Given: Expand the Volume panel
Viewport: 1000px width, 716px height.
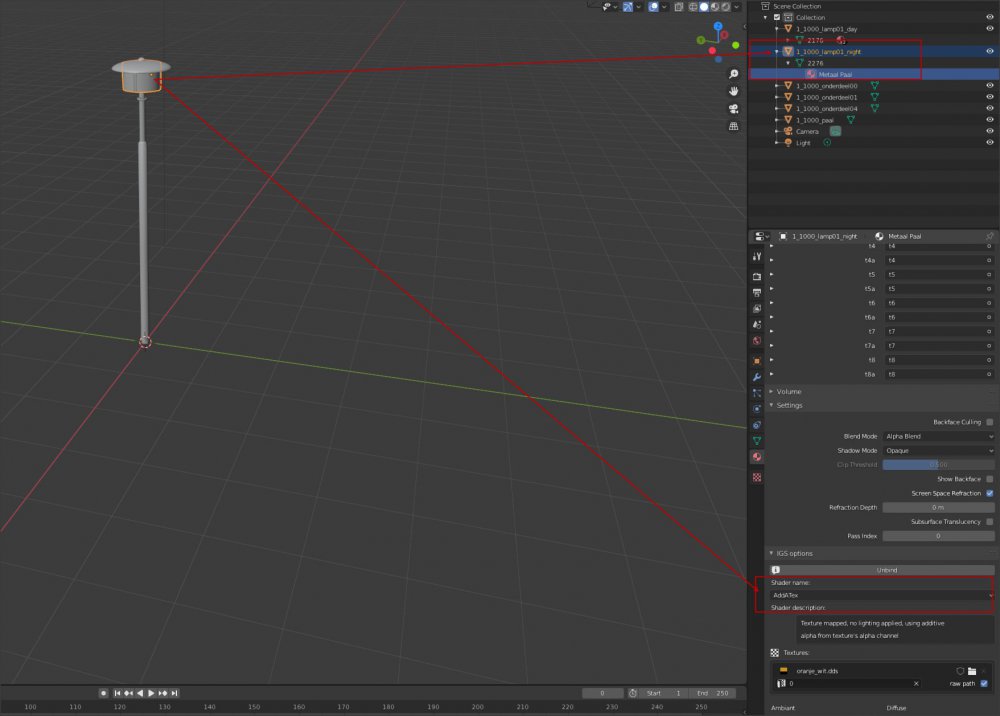Looking at the screenshot, I should [789, 391].
